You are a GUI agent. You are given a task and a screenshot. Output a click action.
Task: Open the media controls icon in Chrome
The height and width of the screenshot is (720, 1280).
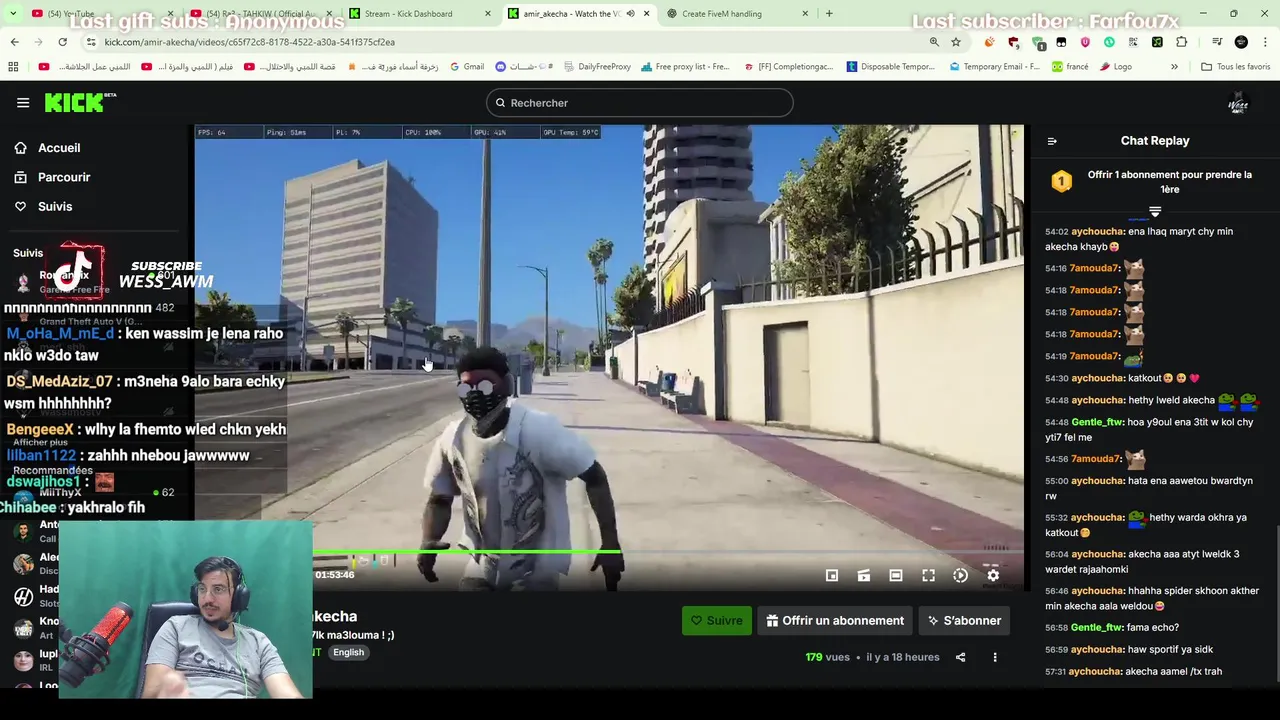[x=1217, y=42]
